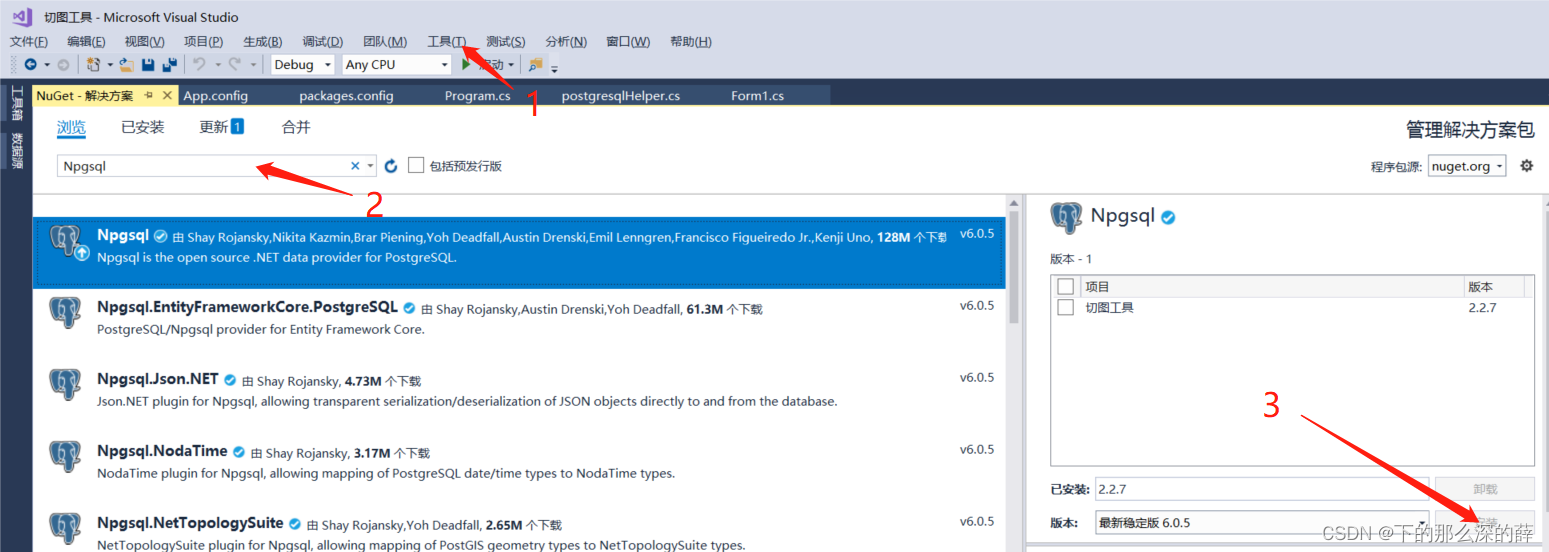1549x552 pixels.
Task: Click the pin icon on NuGet tab
Action: tap(148, 96)
